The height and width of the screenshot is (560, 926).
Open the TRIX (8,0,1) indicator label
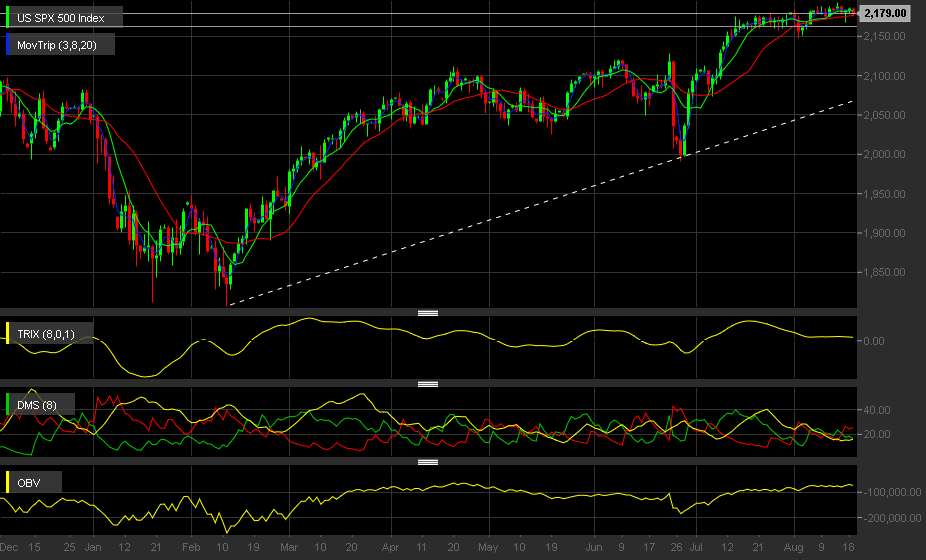tap(46, 334)
